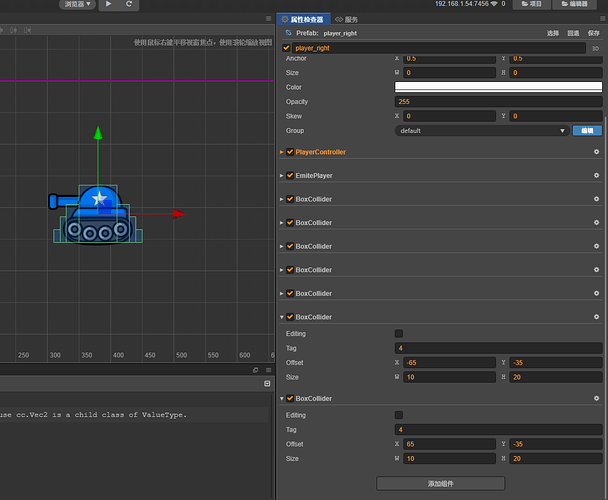Open the white Color swatch picker
Screen dimensions: 608x500
498,87
